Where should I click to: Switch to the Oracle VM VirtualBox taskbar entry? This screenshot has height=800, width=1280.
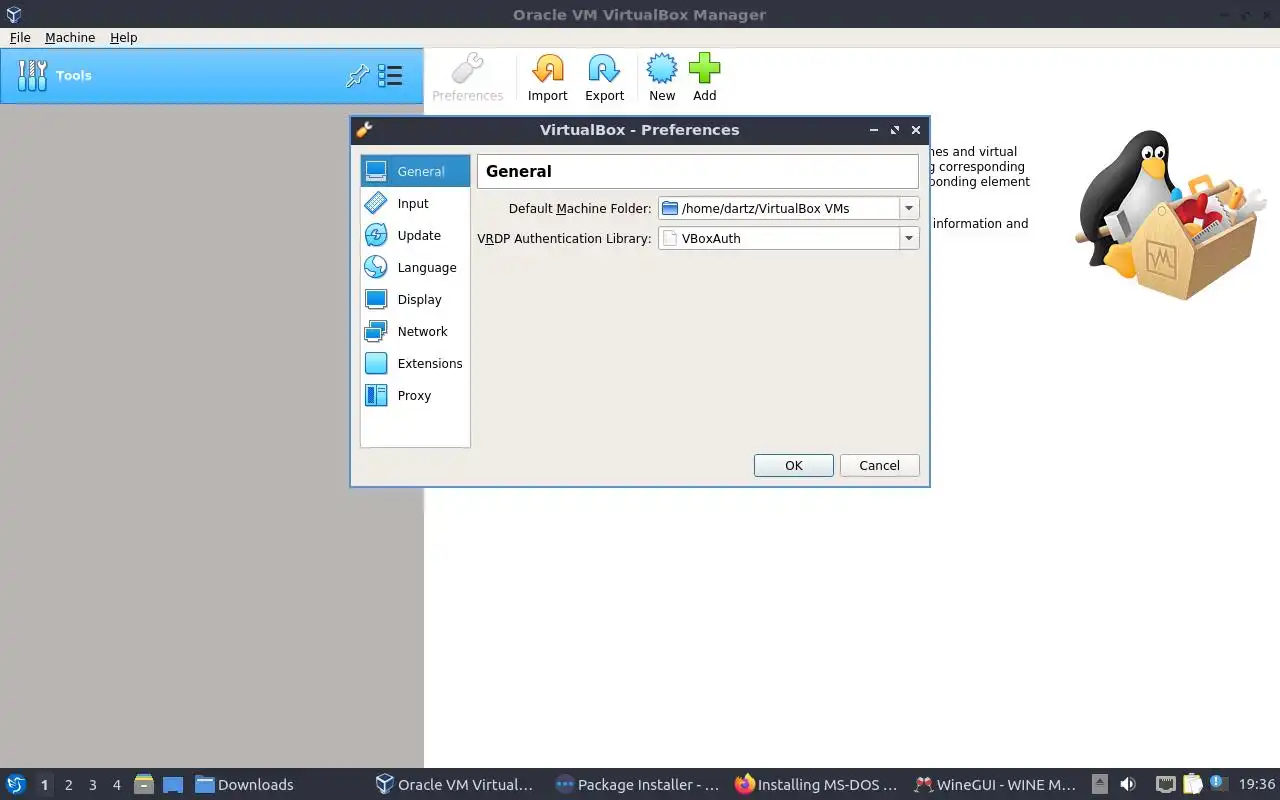point(455,784)
